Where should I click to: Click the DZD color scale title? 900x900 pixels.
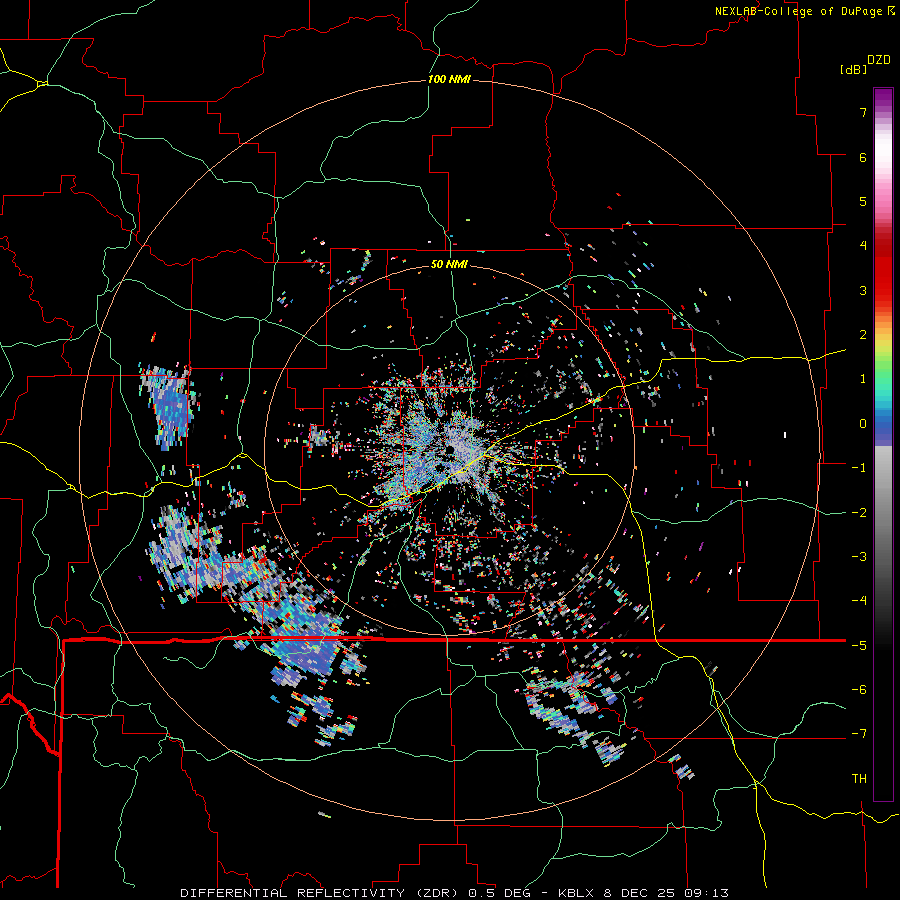pos(879,60)
